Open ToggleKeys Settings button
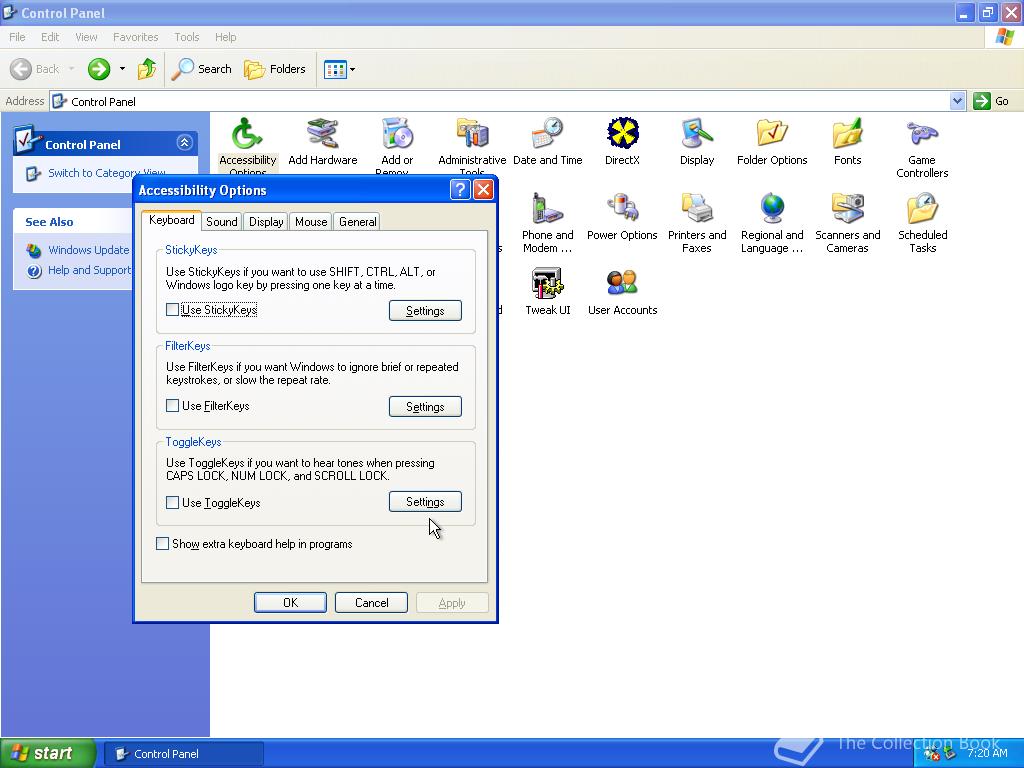Screen dimensions: 1024x768 425,502
